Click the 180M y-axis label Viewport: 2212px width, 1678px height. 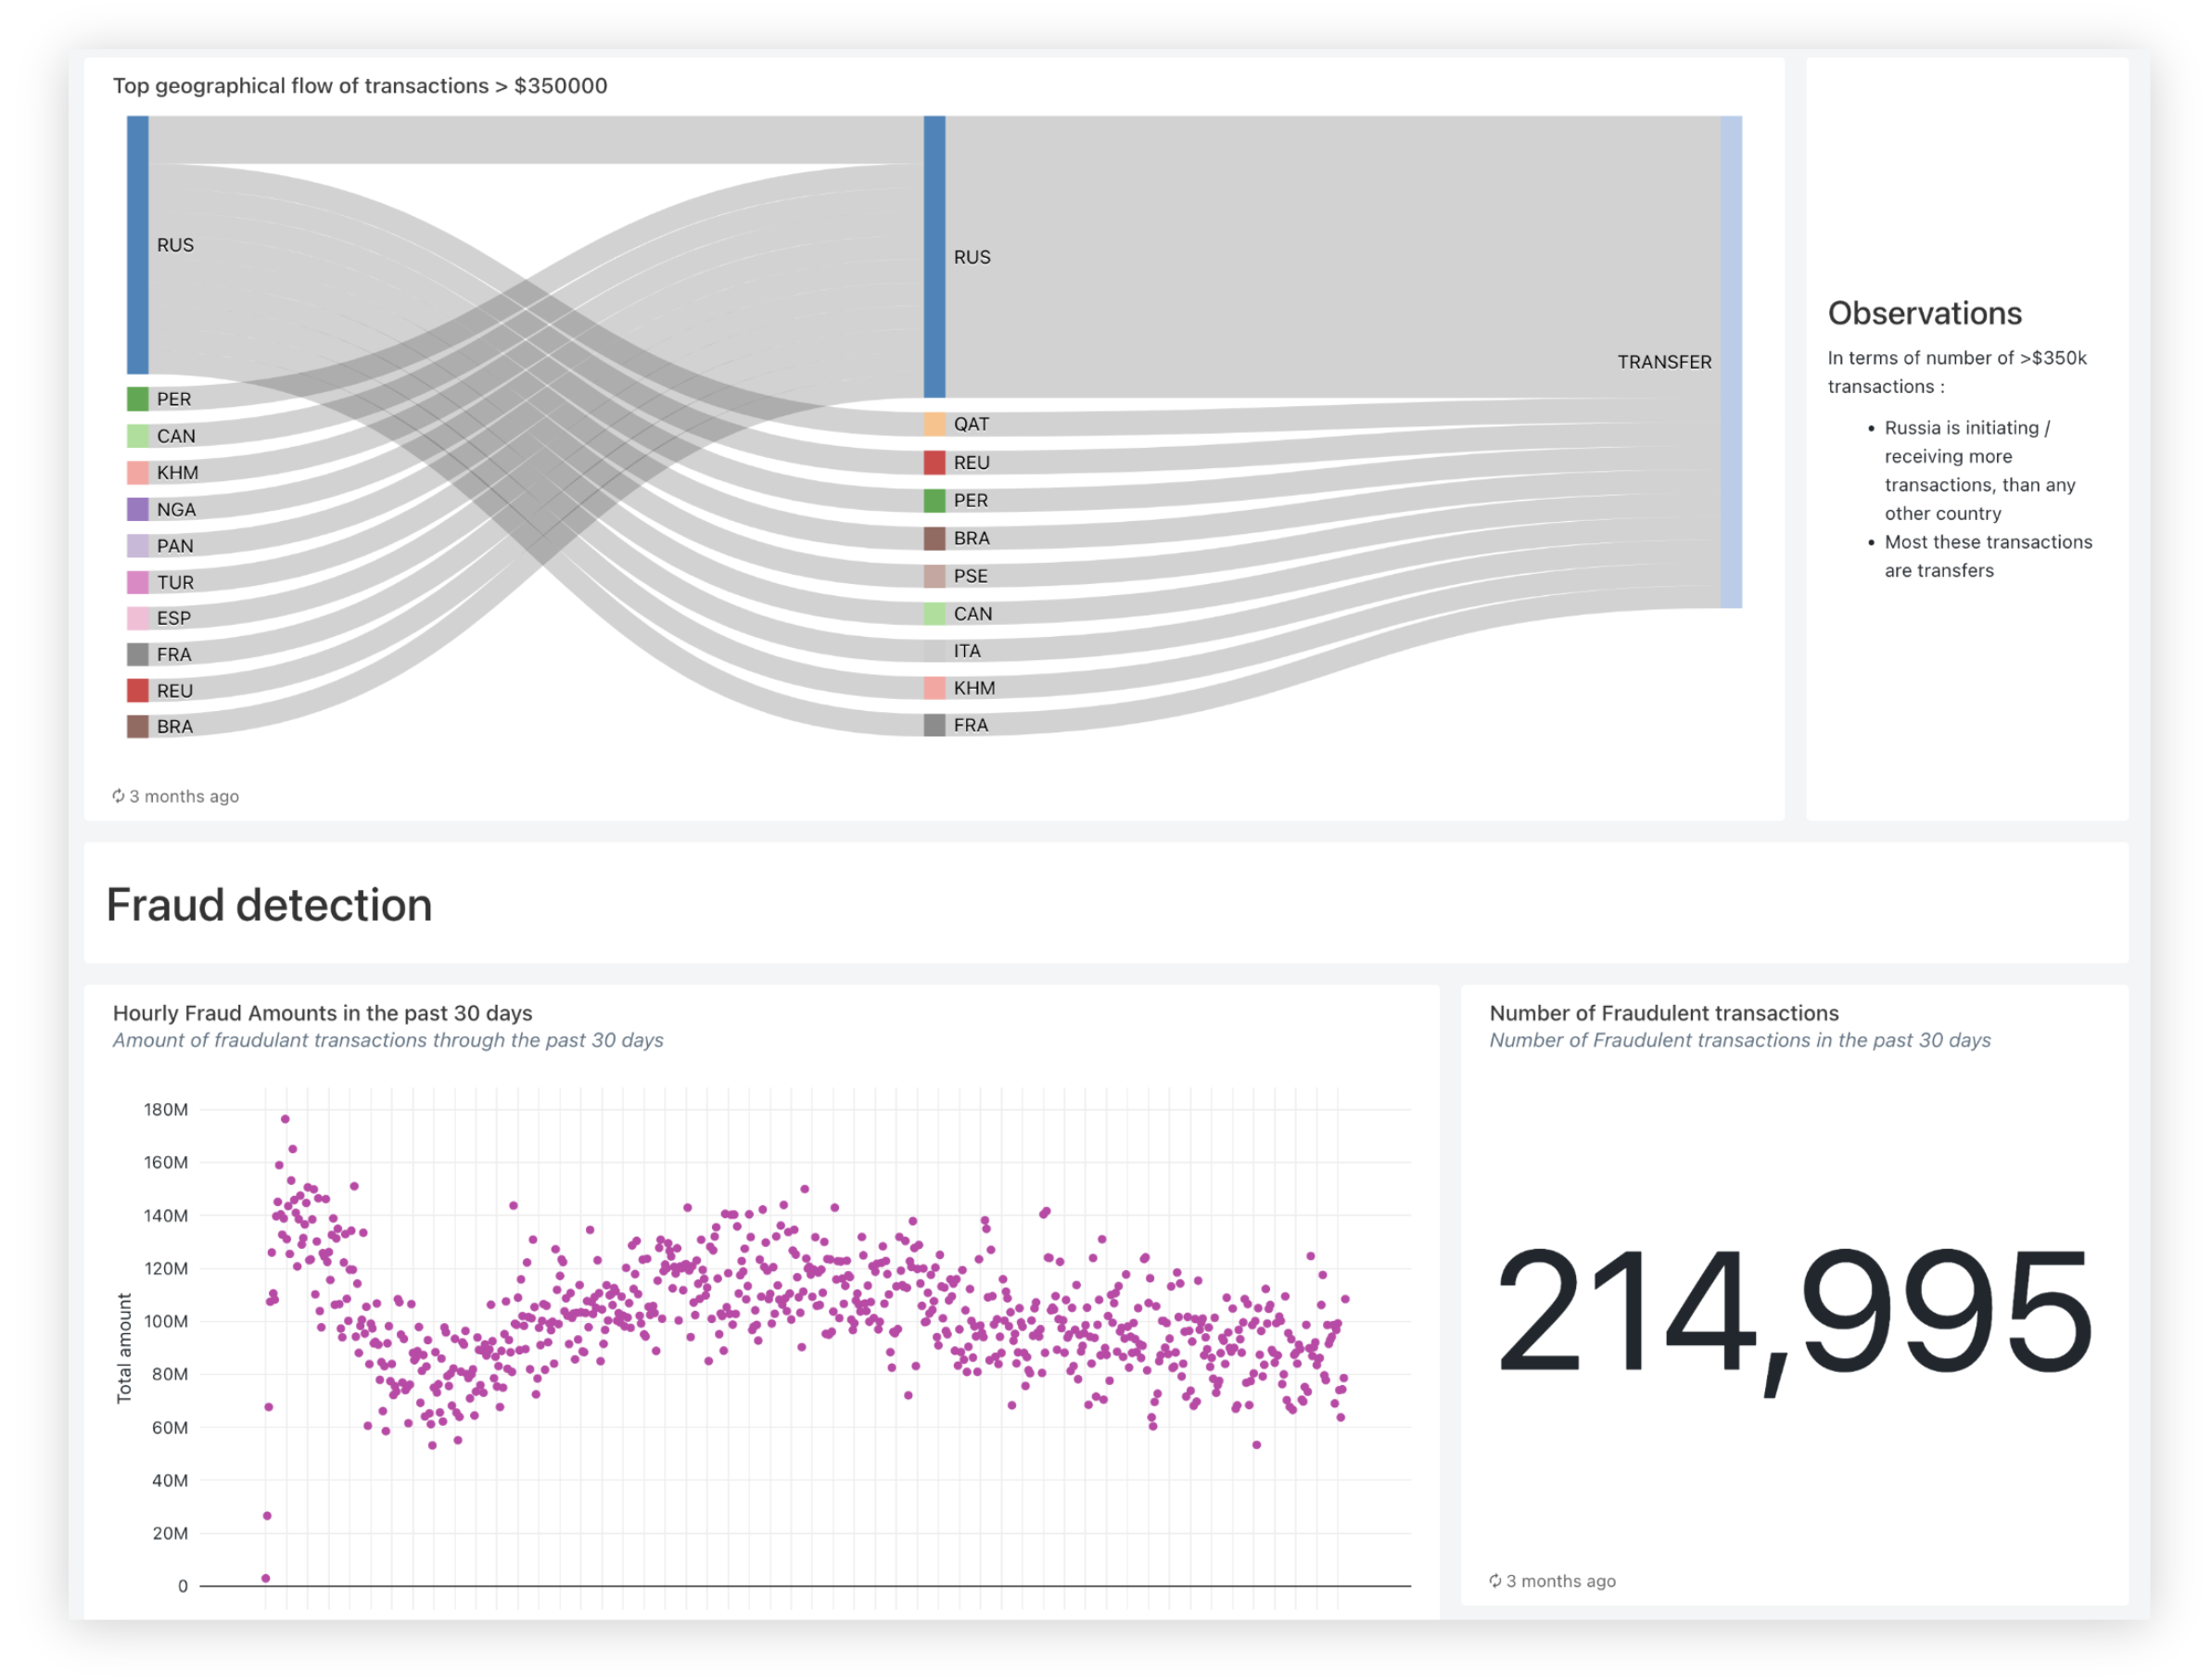166,1109
